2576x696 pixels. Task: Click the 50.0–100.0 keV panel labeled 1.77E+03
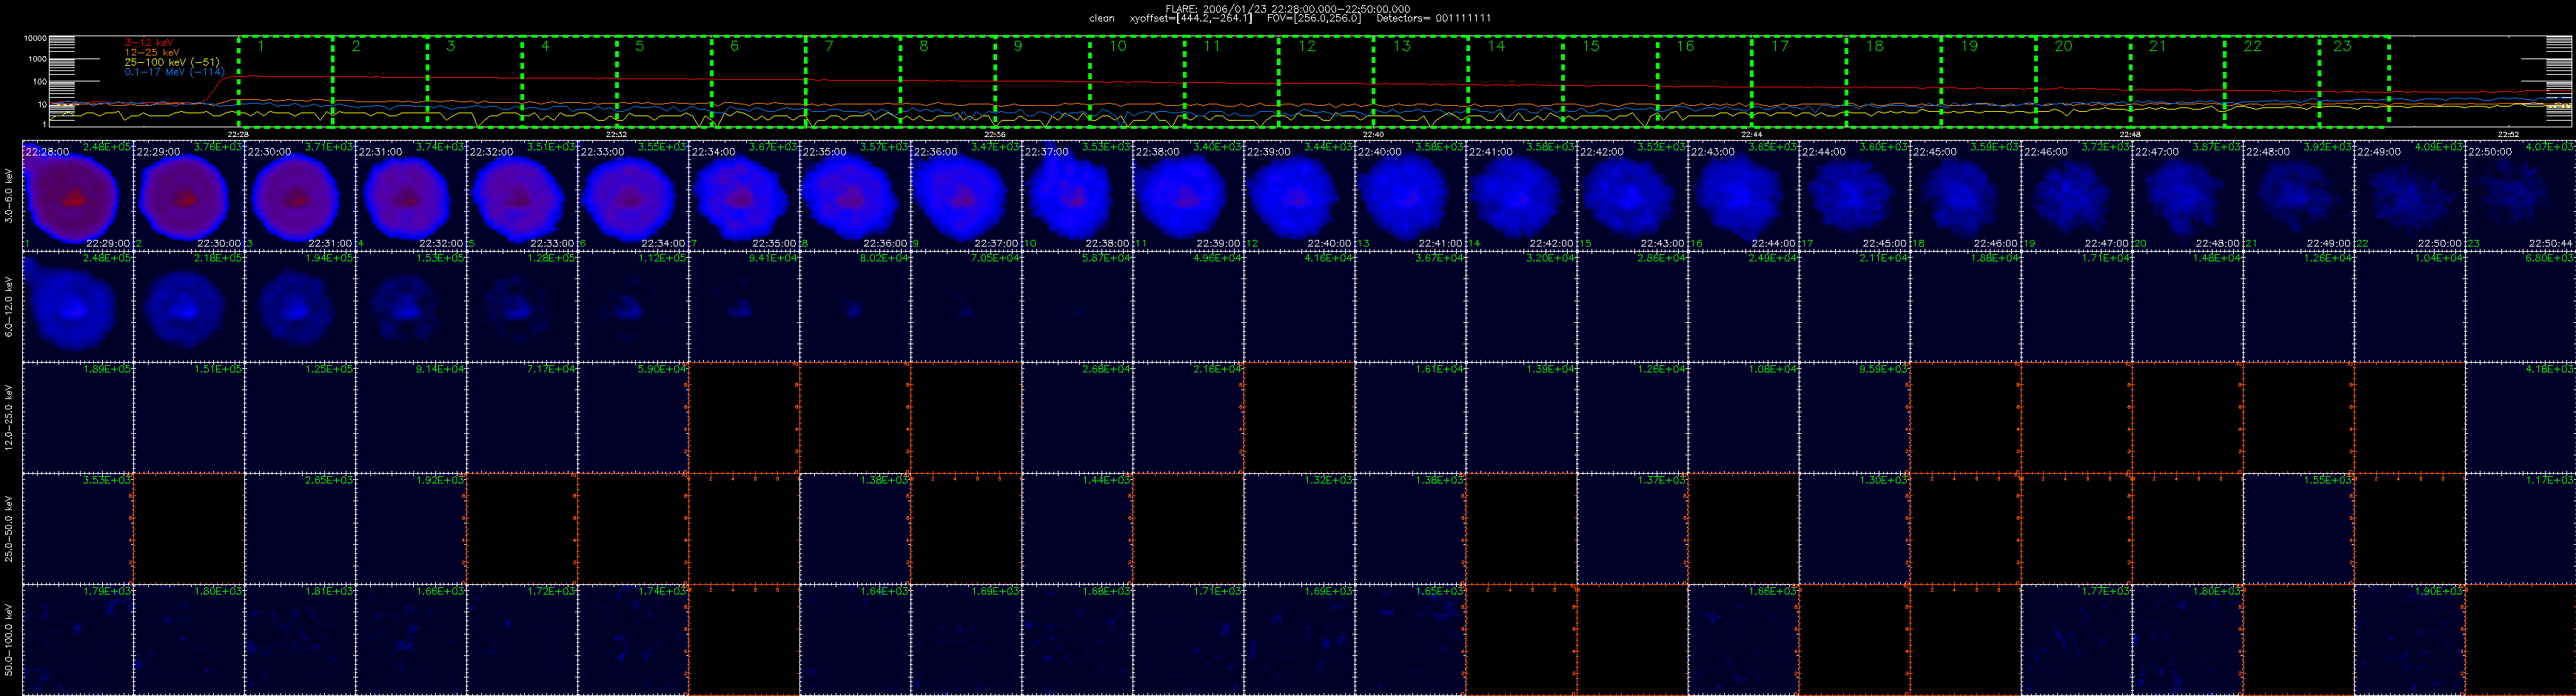(2076, 640)
